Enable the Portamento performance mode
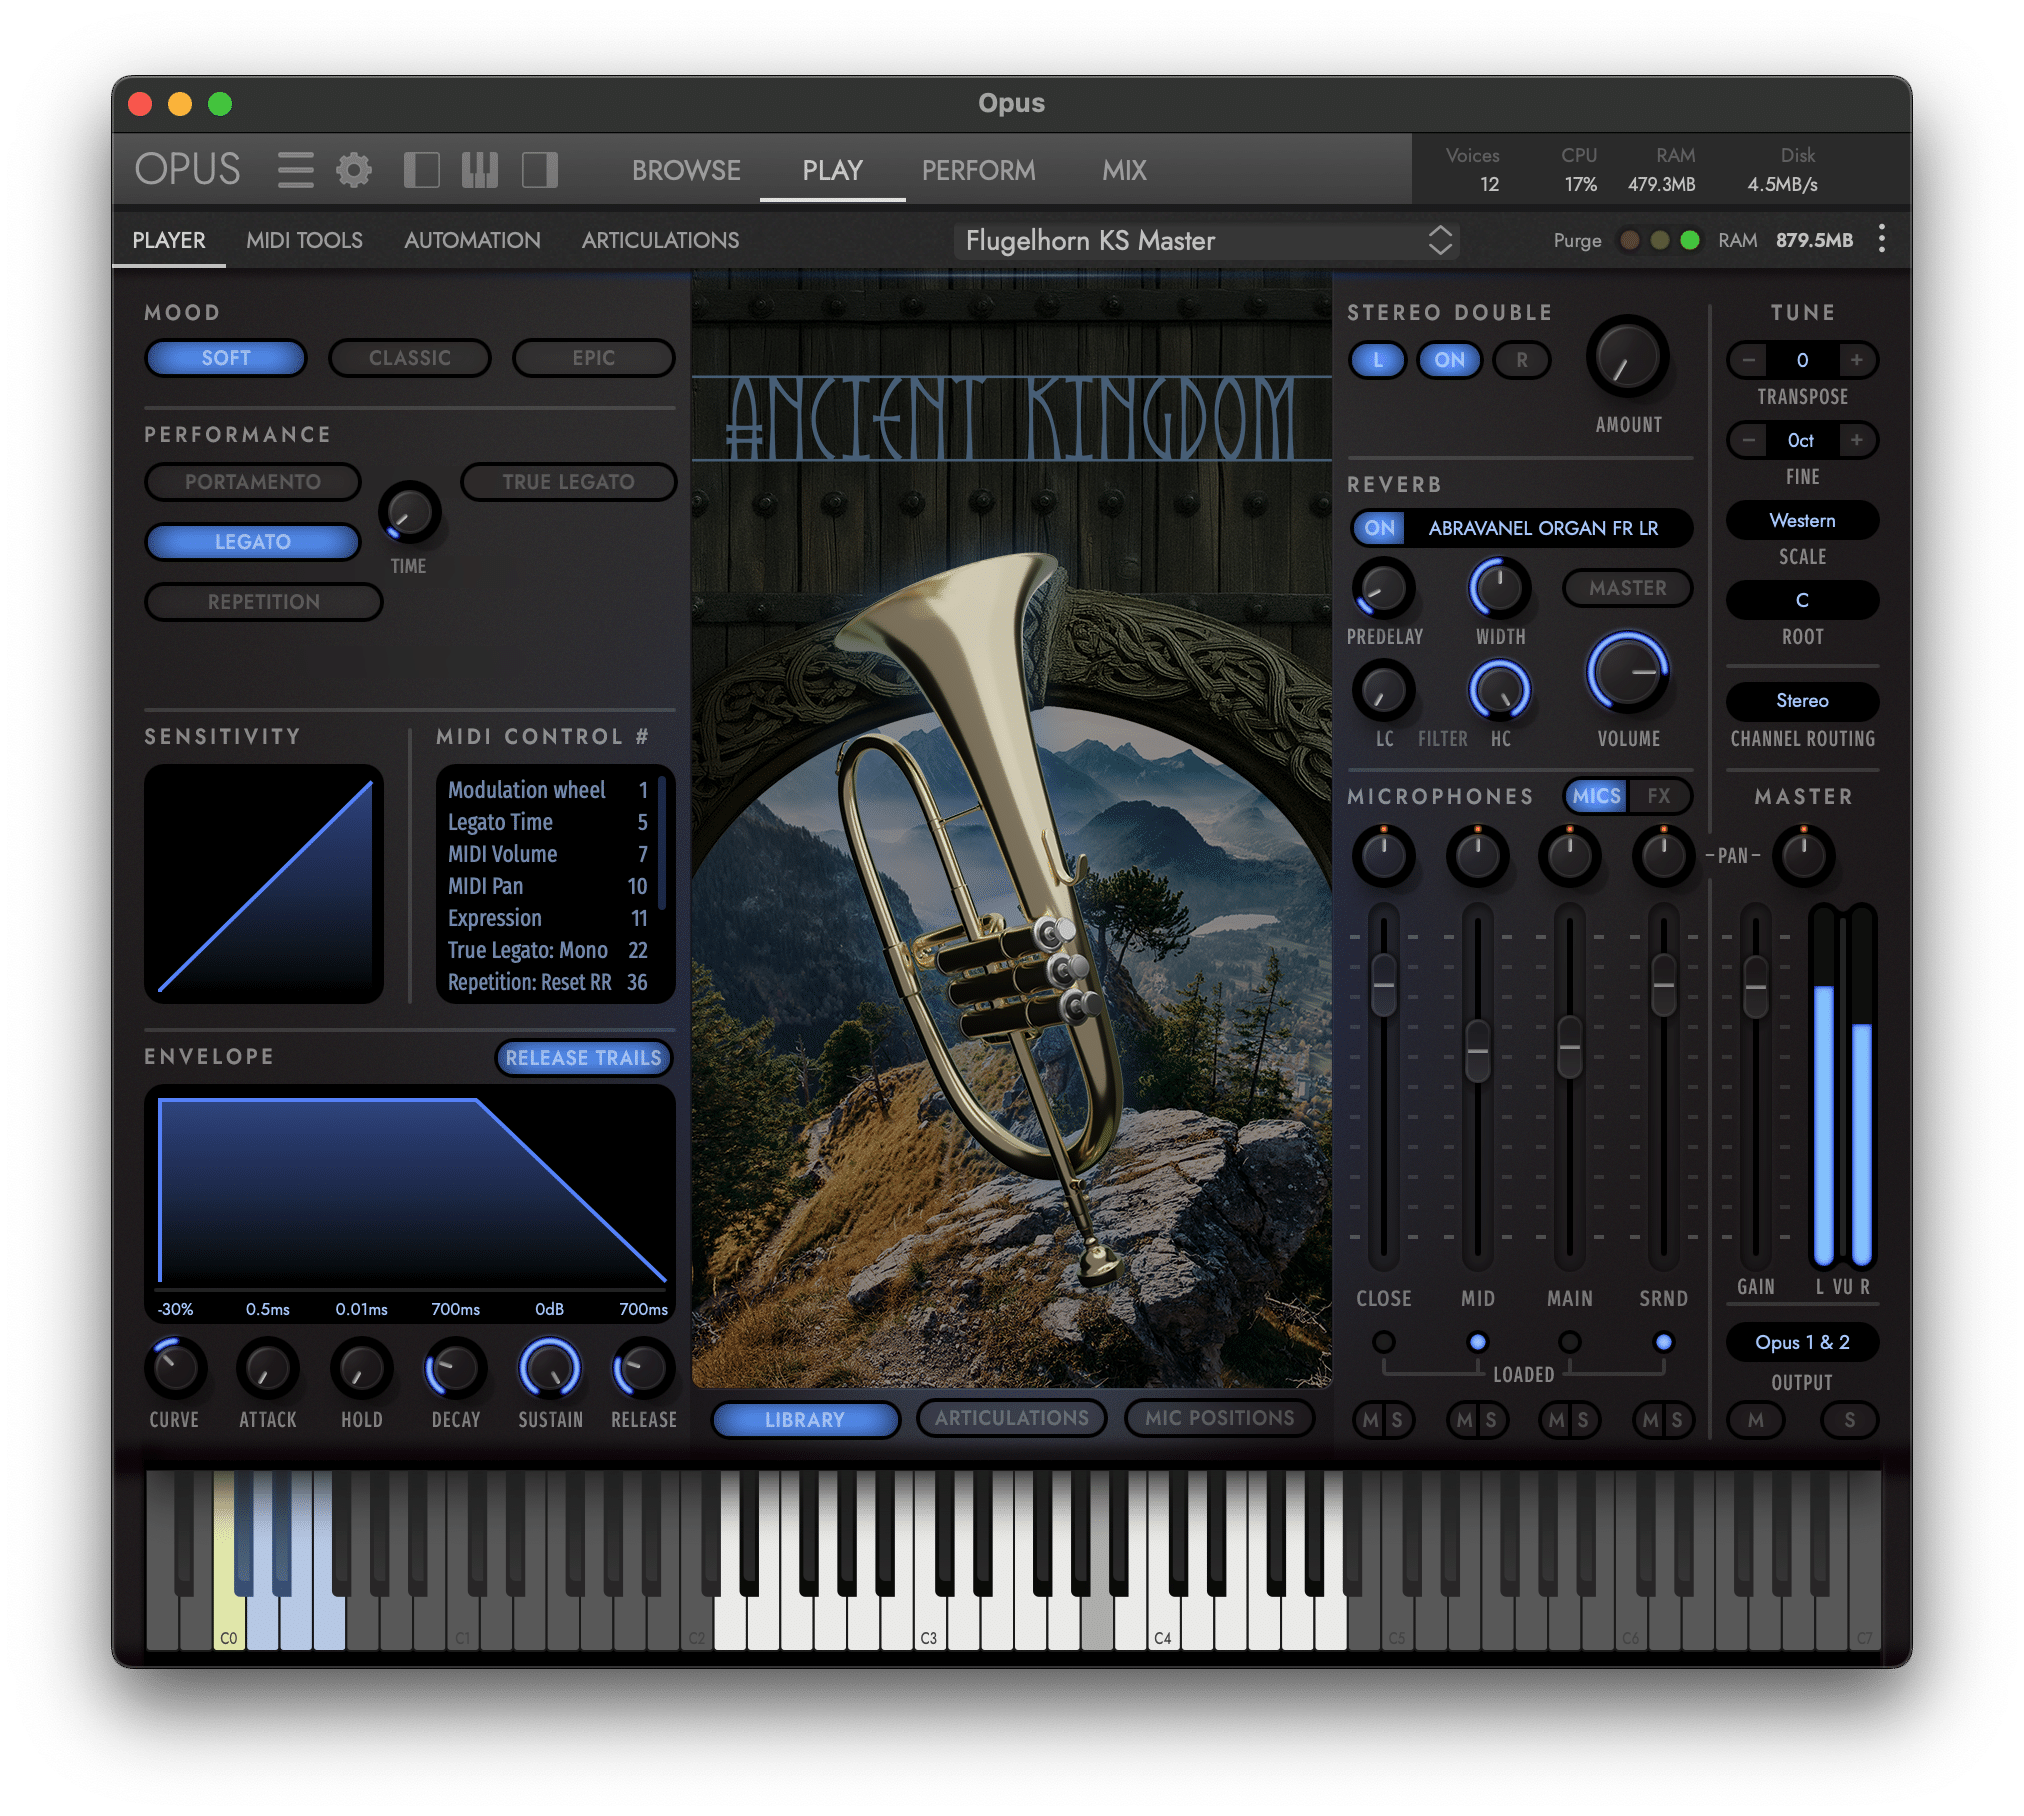The image size is (2024, 1816). (253, 482)
